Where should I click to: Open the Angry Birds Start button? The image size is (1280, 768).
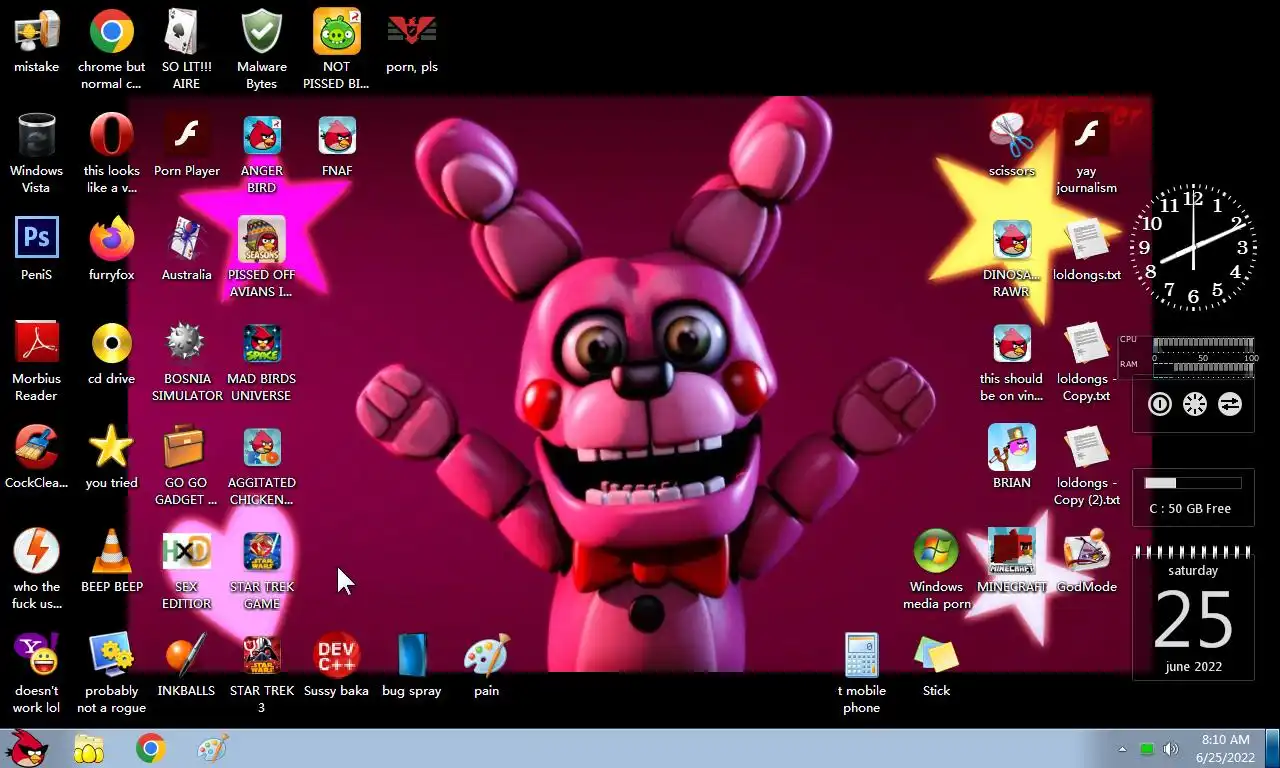click(27, 748)
